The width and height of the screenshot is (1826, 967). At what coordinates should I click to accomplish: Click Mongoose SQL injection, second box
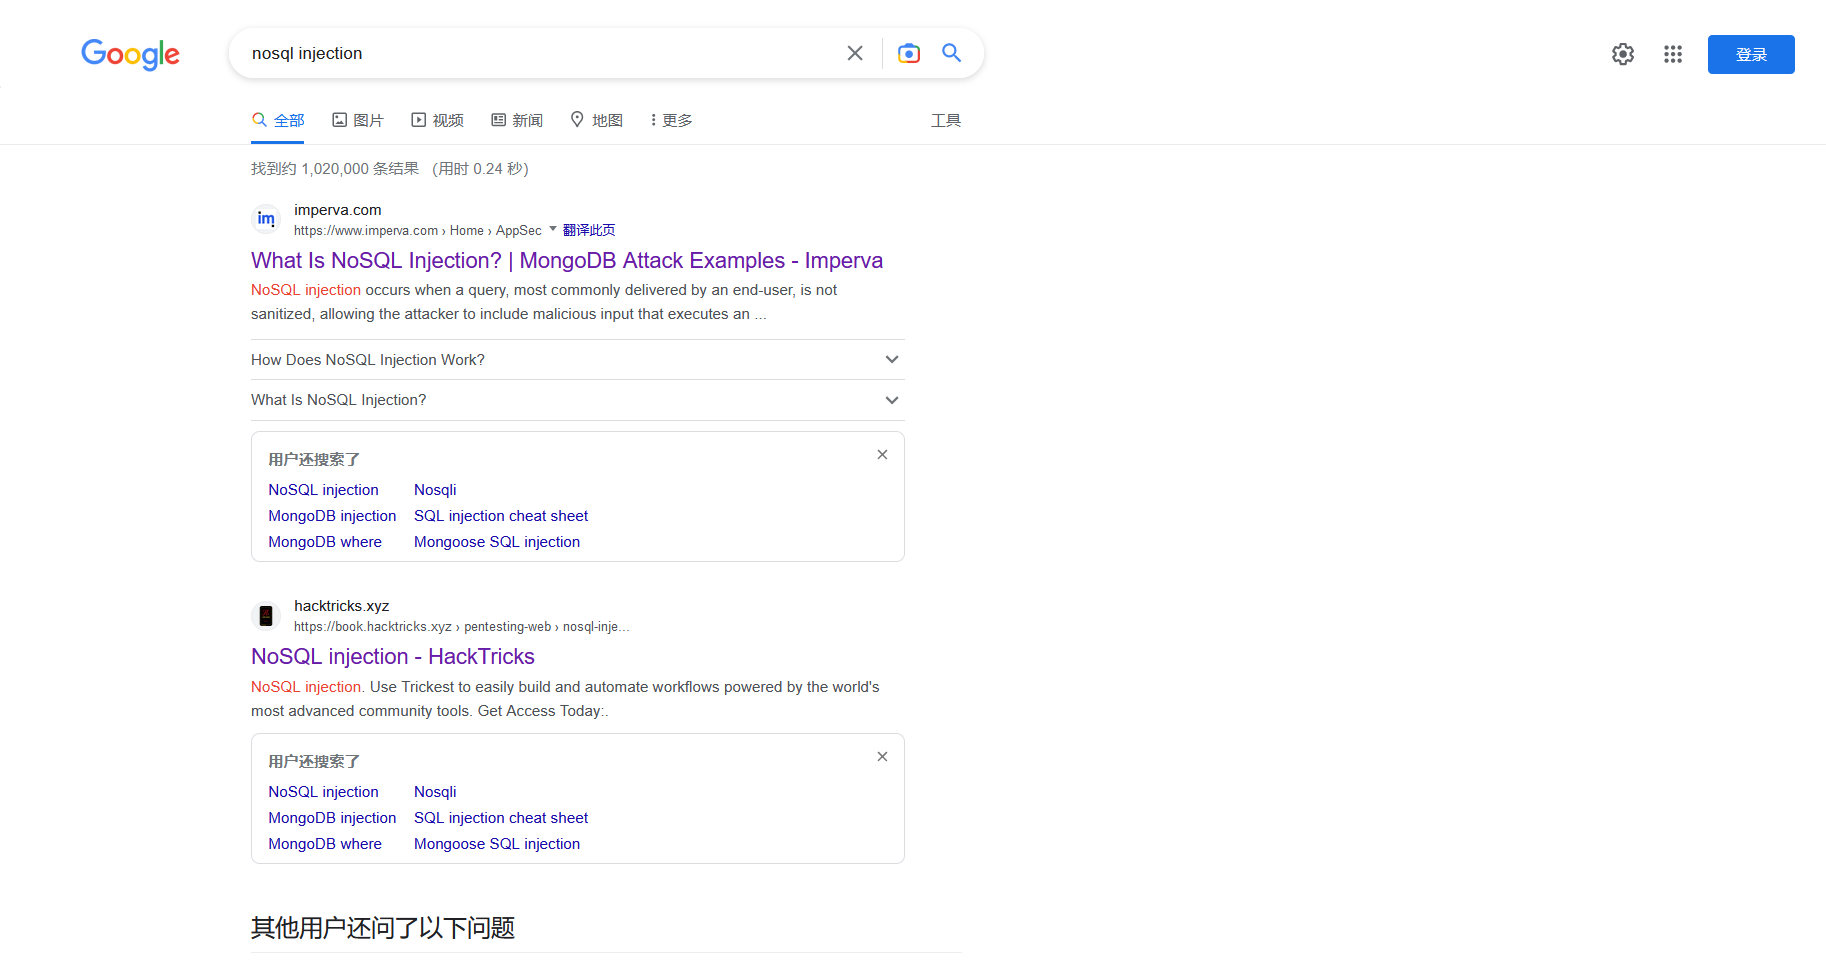tap(497, 844)
